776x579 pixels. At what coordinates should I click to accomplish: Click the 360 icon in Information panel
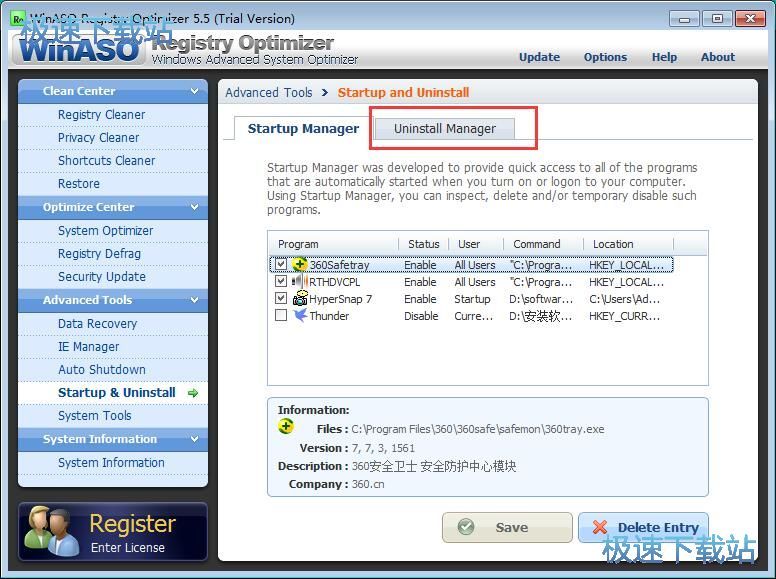286,426
